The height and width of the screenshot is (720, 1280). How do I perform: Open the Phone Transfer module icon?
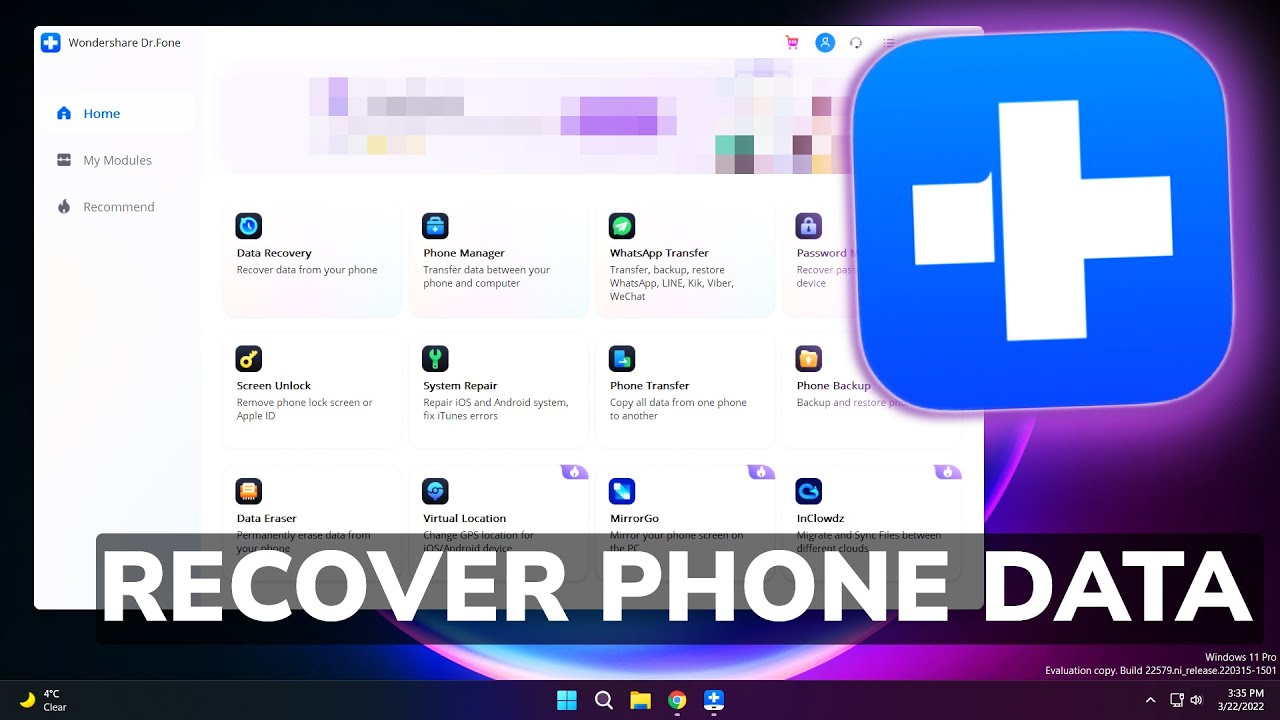(x=622, y=358)
